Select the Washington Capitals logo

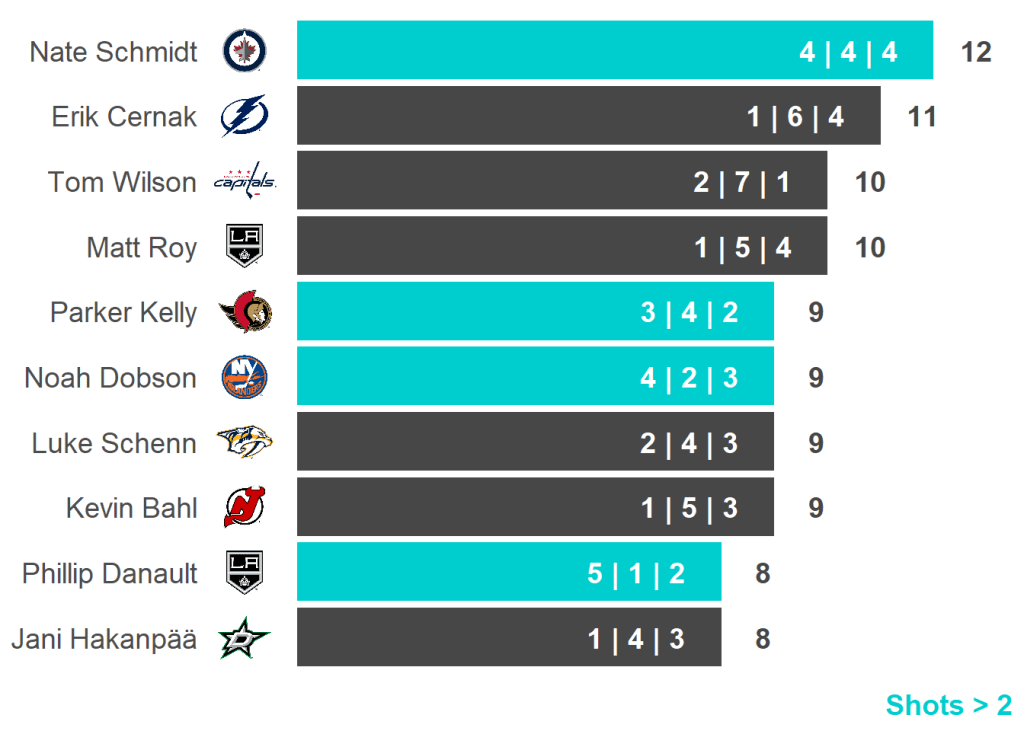(x=244, y=182)
